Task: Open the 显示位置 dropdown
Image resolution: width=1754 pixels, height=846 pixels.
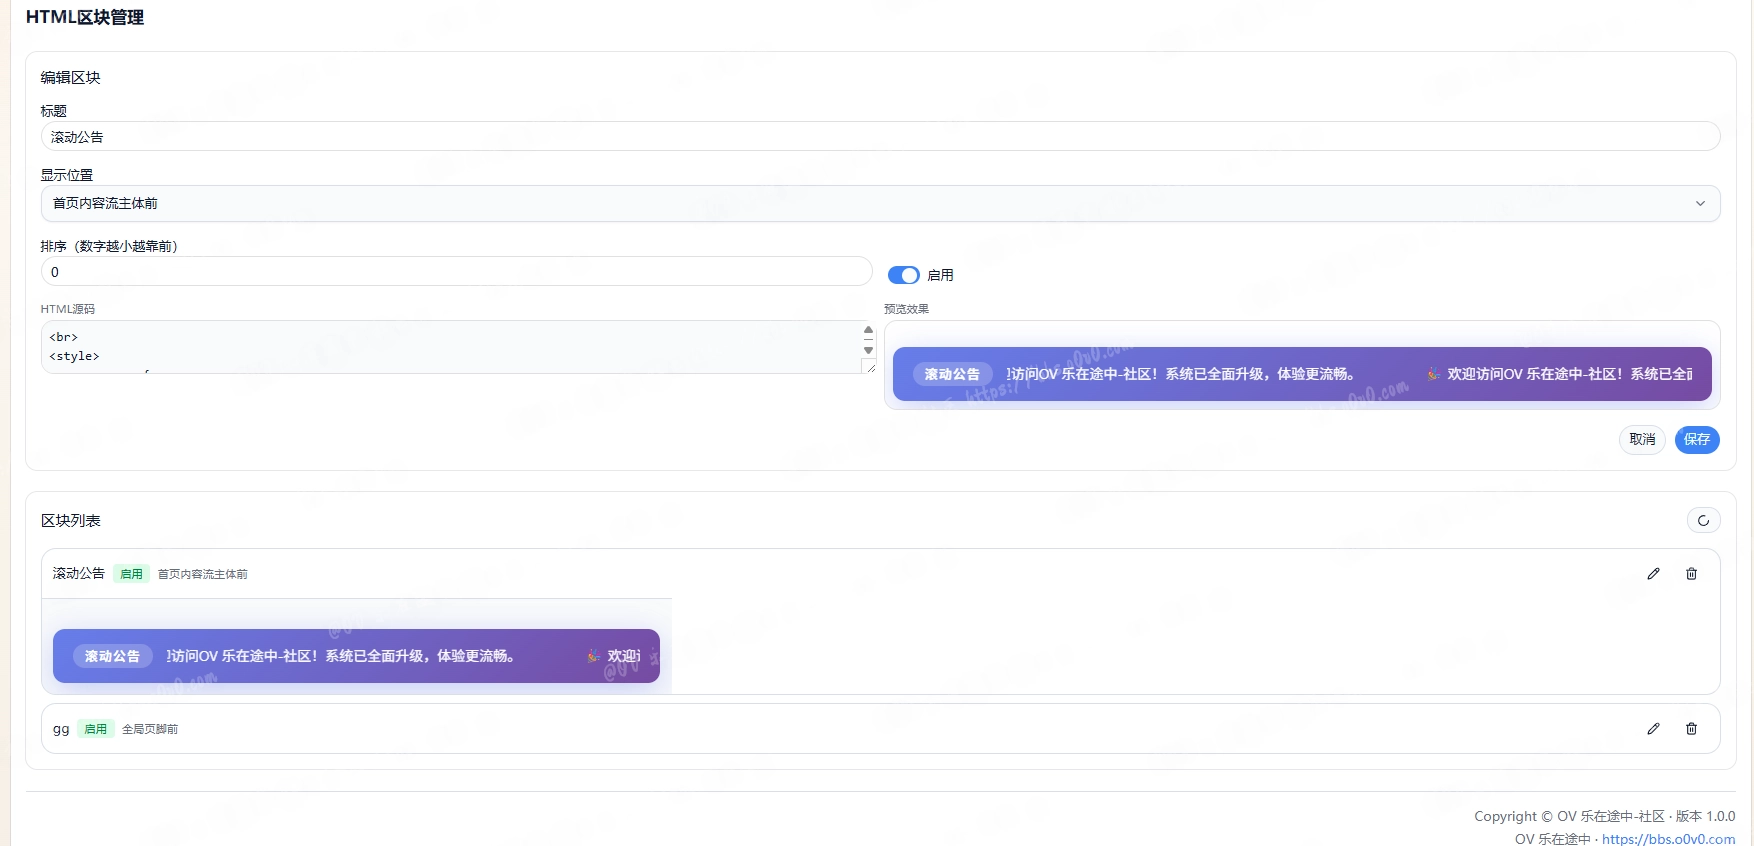Action: point(880,203)
